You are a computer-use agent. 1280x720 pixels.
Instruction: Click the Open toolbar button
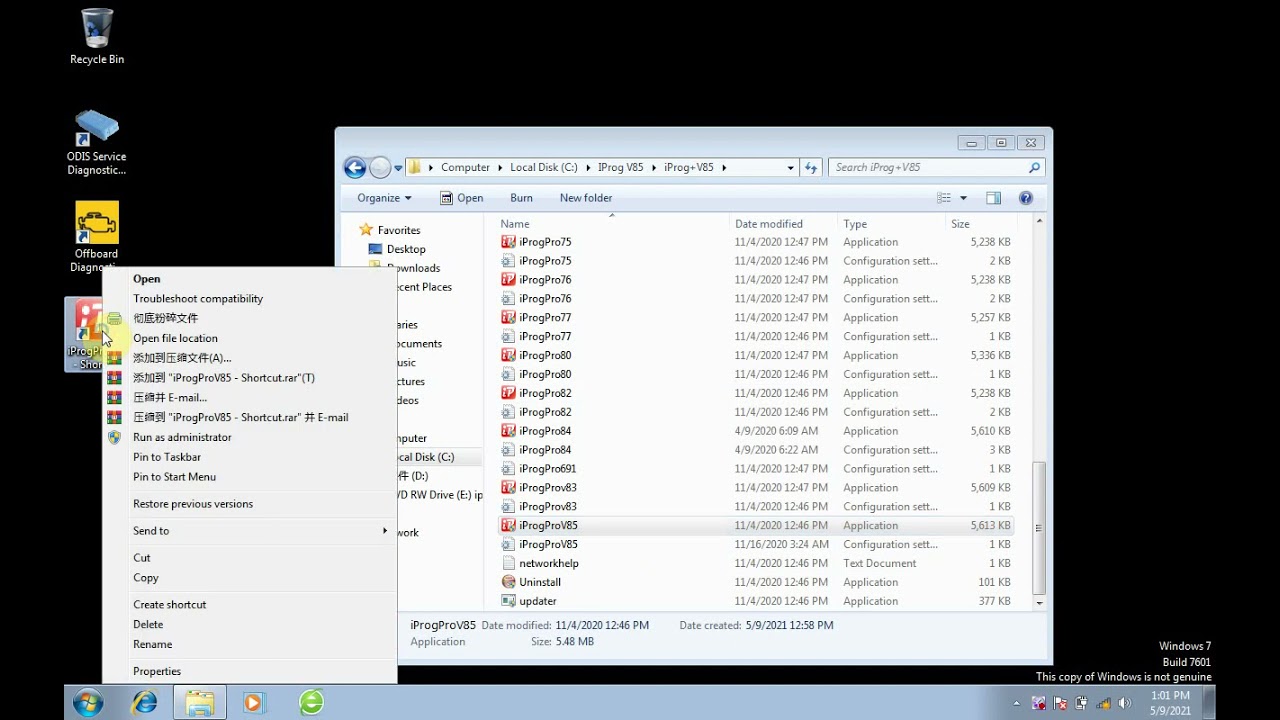pos(461,198)
